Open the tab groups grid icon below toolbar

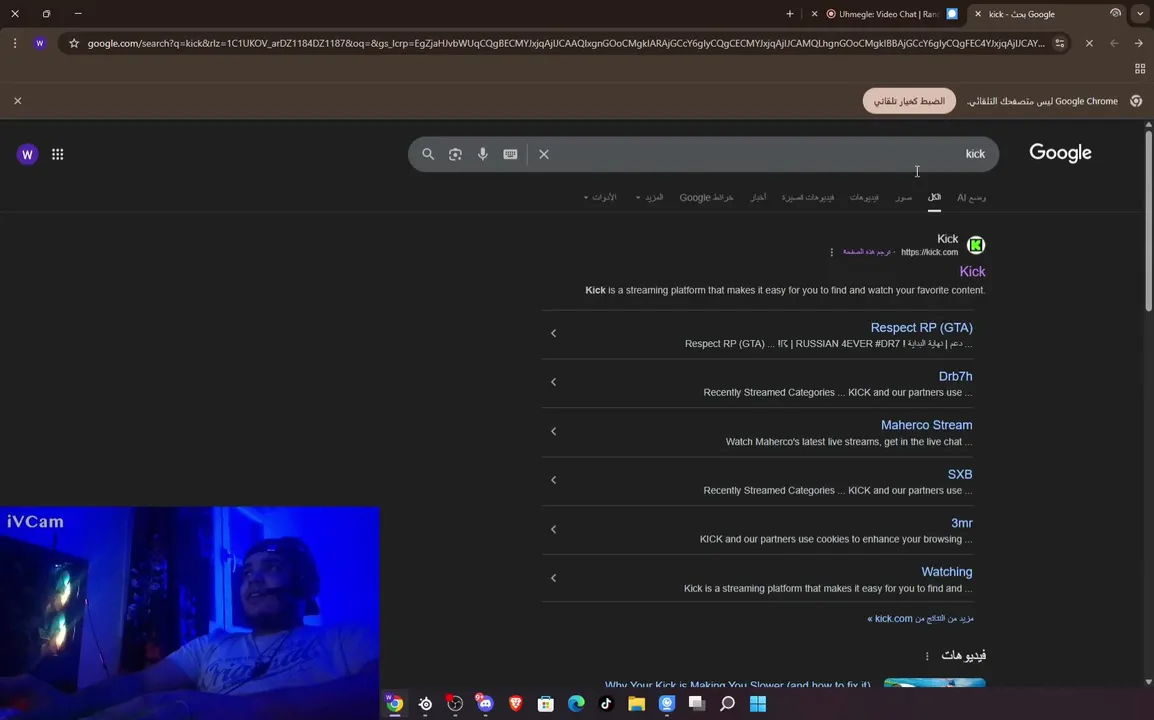(1140, 68)
